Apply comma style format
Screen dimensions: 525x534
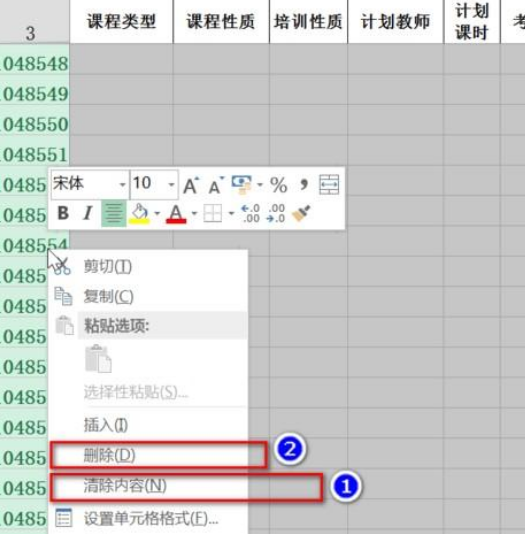[304, 185]
